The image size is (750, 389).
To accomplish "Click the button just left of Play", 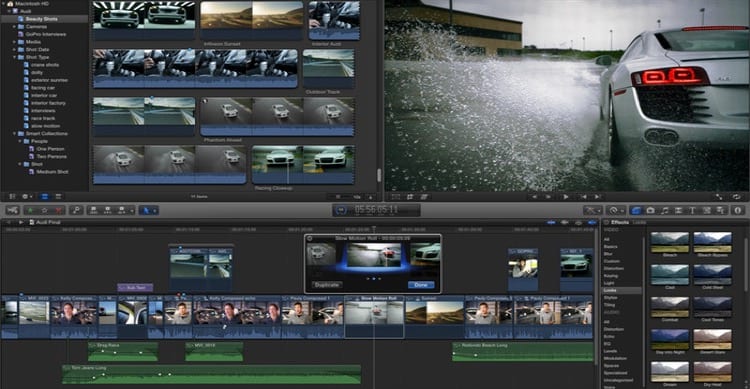I will (x=549, y=197).
